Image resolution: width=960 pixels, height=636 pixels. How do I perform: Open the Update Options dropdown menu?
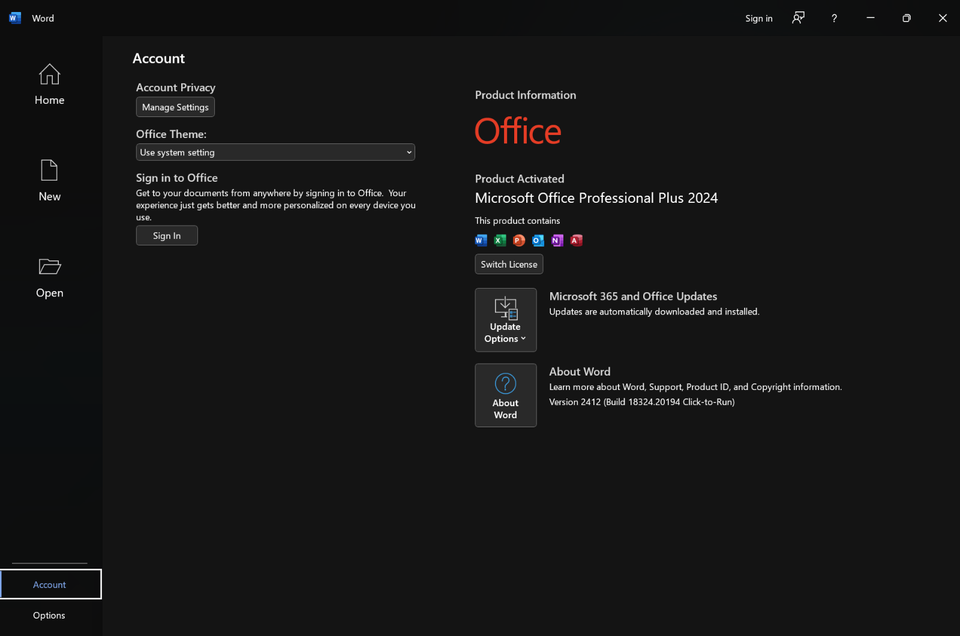pyautogui.click(x=505, y=320)
